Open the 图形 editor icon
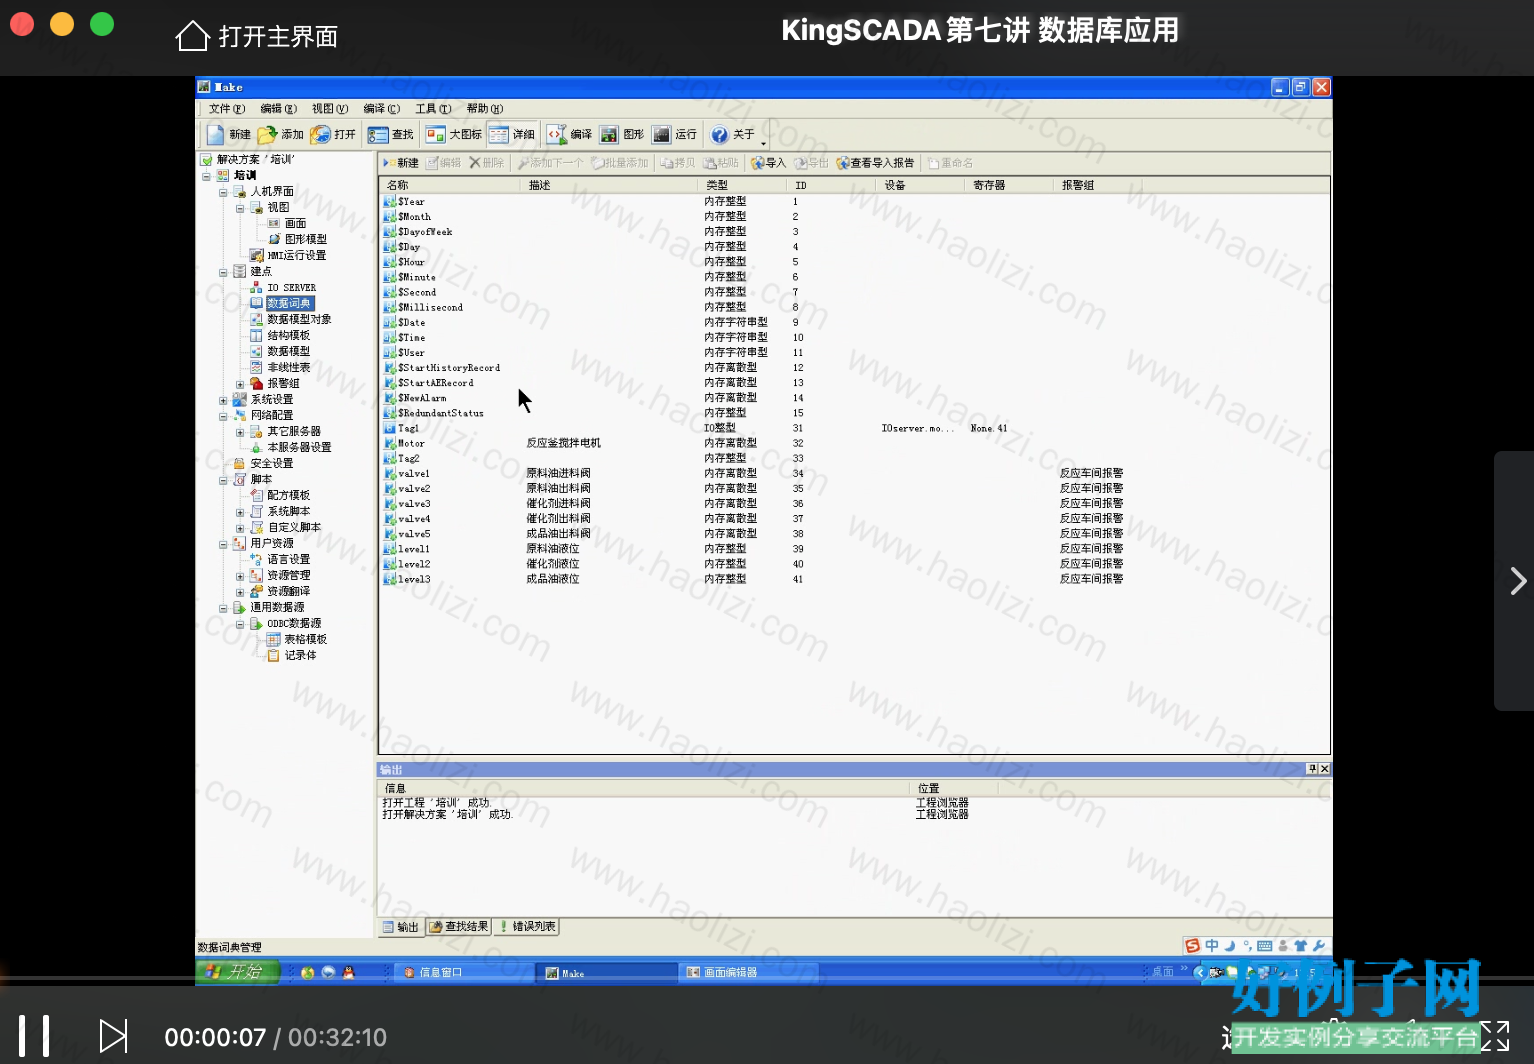The height and width of the screenshot is (1064, 1534). pyautogui.click(x=622, y=134)
